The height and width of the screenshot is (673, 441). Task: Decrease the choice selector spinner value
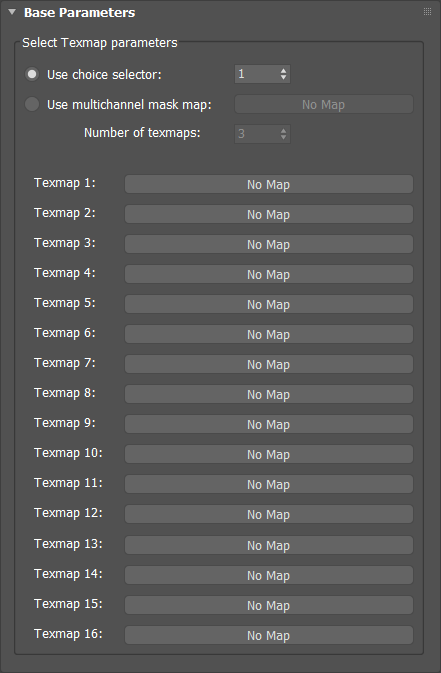(283, 77)
